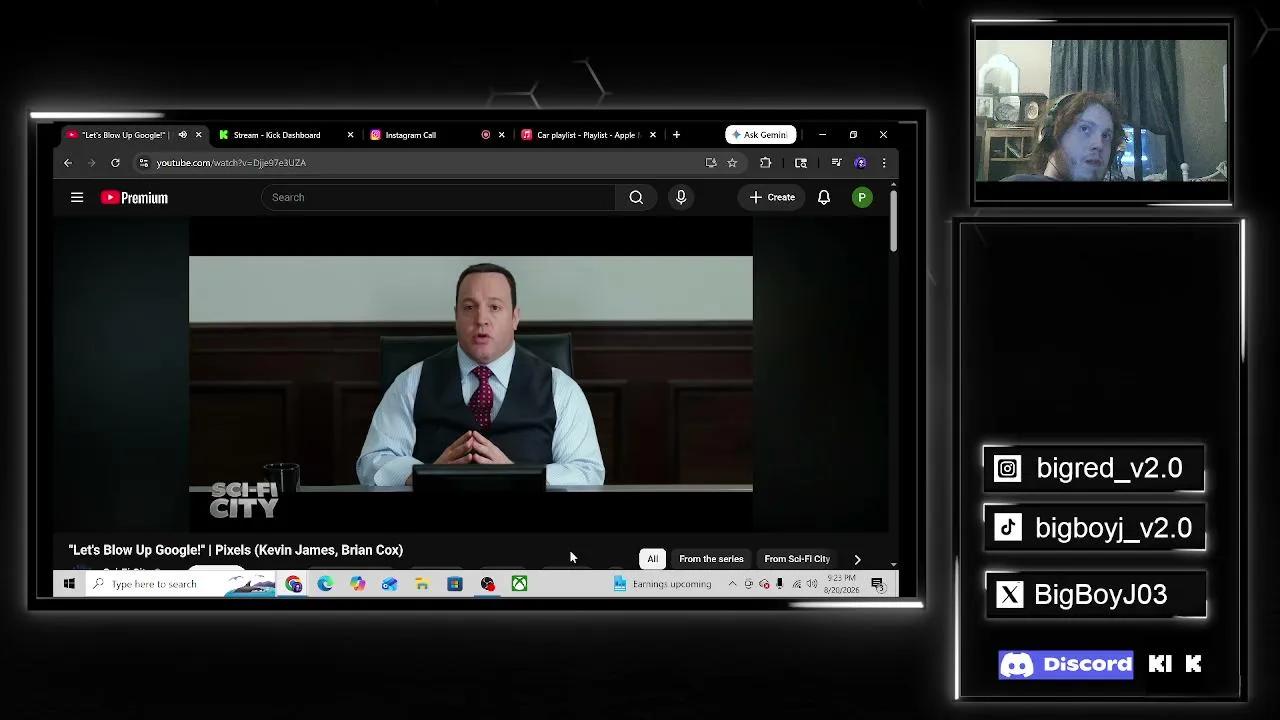The image size is (1280, 720).
Task: Open the Chrome extensions puzzle icon
Action: (766, 162)
